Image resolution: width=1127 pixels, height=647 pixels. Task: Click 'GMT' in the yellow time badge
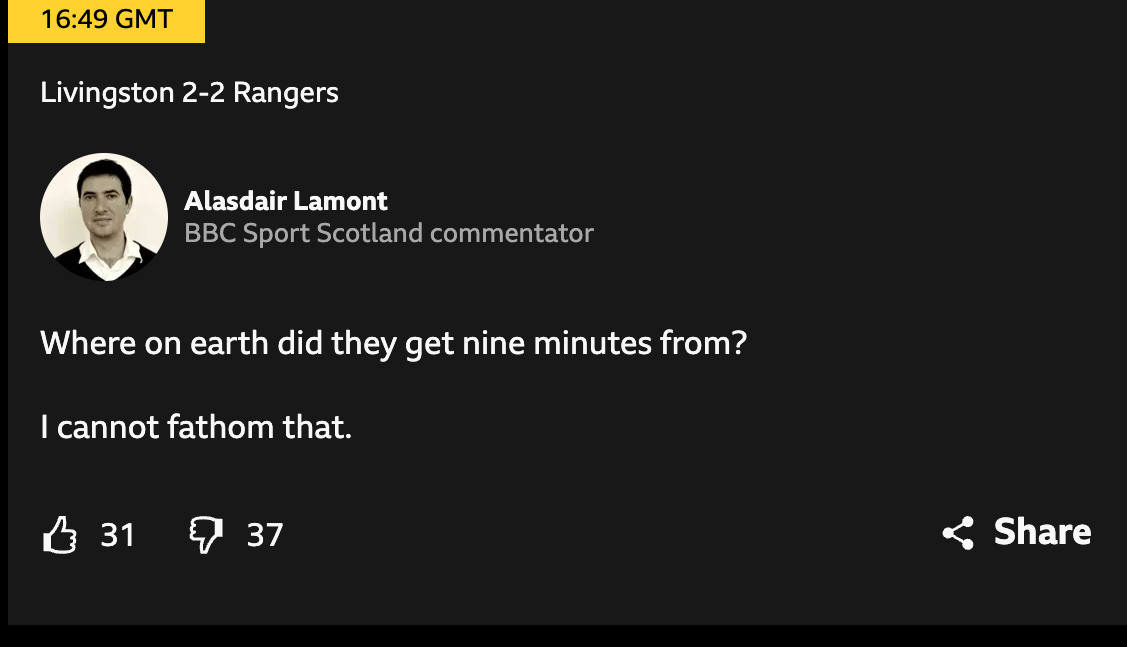coord(141,20)
